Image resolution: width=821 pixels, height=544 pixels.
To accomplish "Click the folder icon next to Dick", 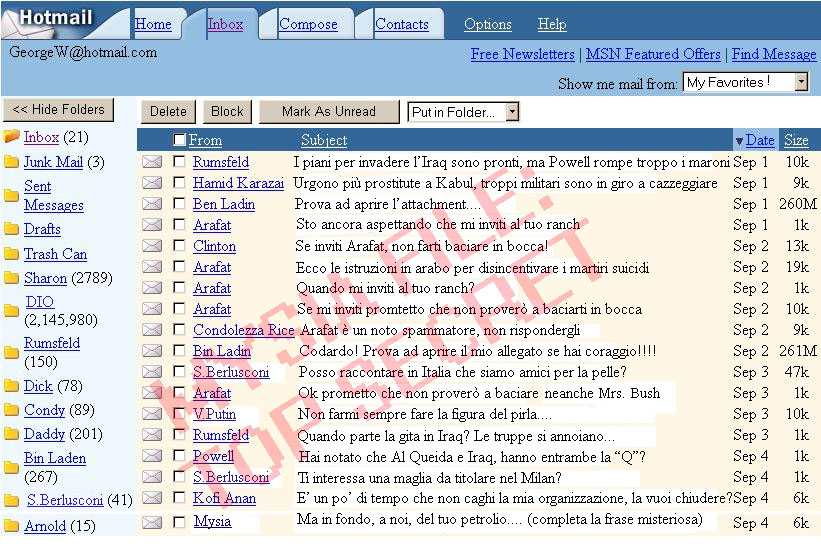I will [11, 386].
